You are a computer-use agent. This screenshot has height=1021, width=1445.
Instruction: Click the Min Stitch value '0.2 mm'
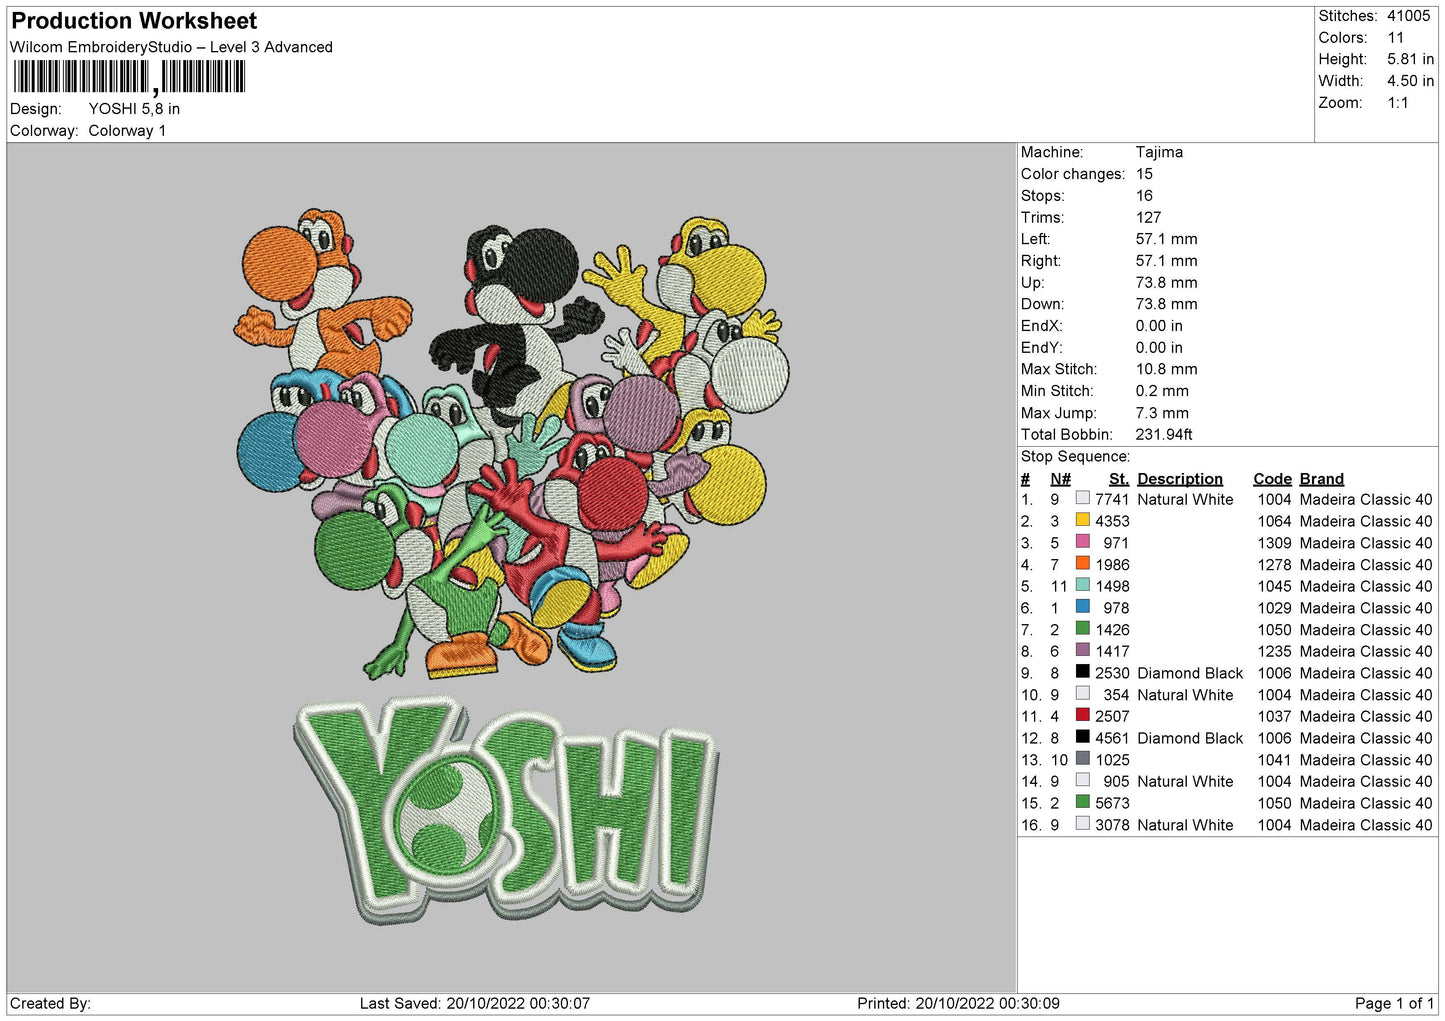(1162, 391)
